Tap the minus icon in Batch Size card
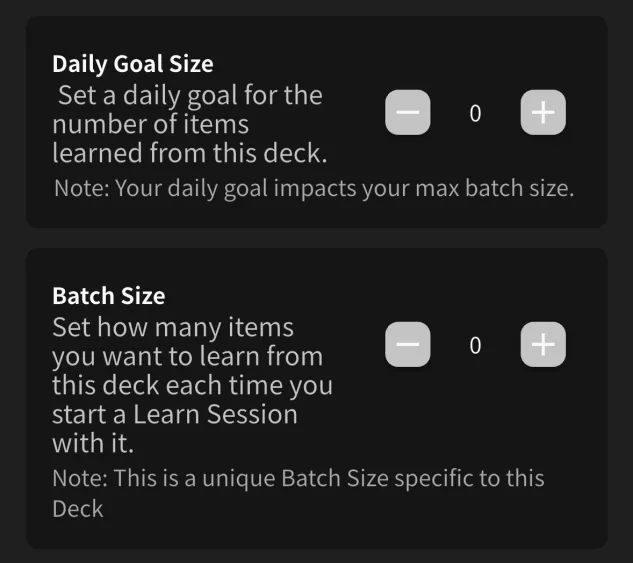The width and height of the screenshot is (633, 563). point(408,345)
